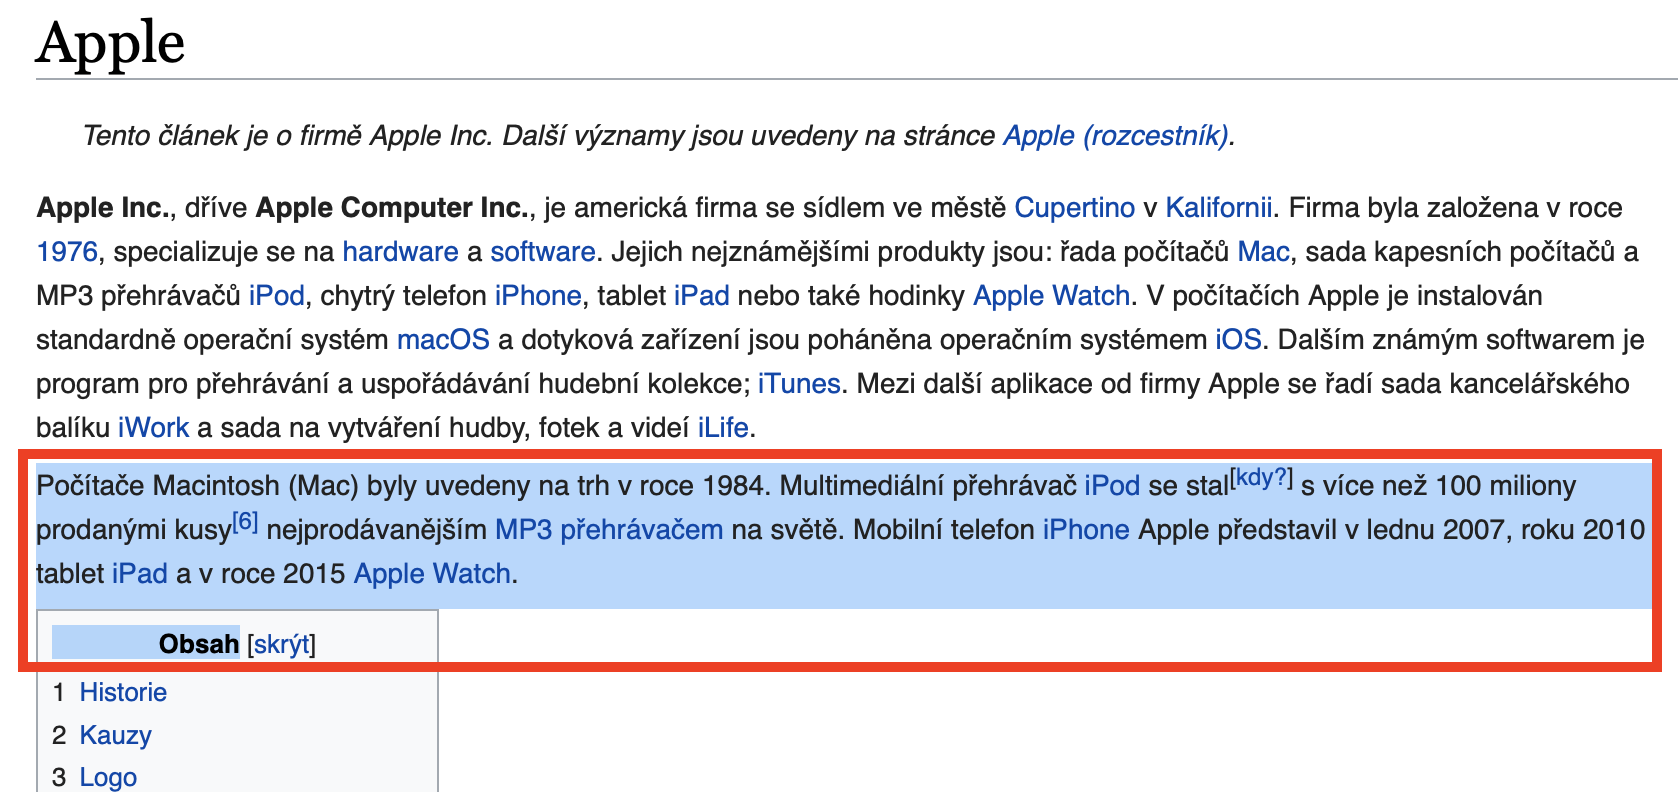
Task: Follow the iWork link
Action: point(154,428)
